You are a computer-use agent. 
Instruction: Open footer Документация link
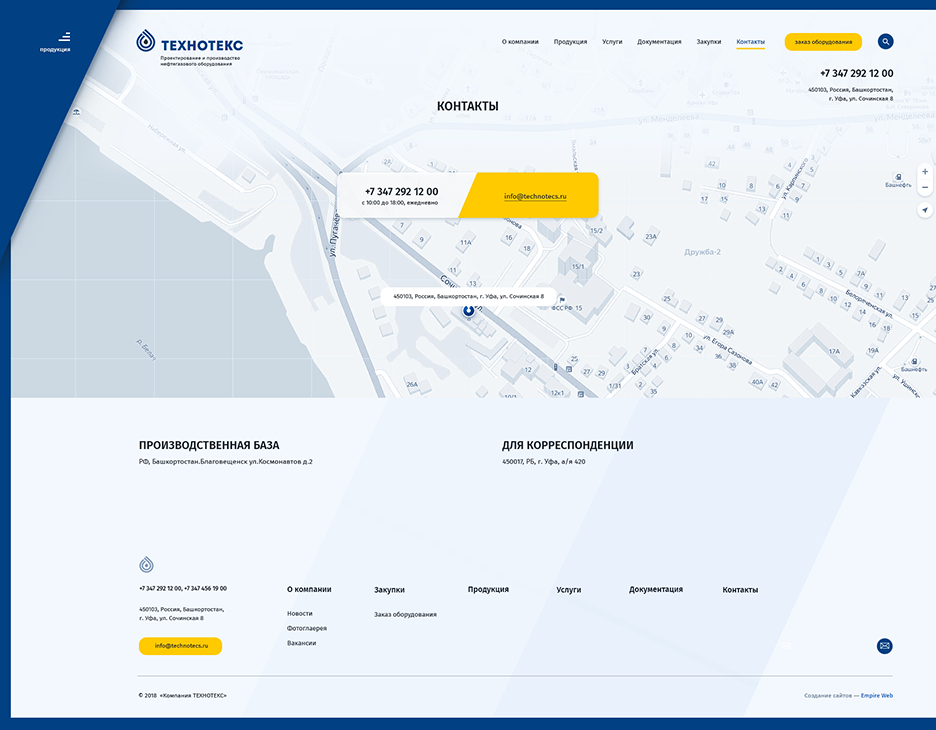coord(656,589)
